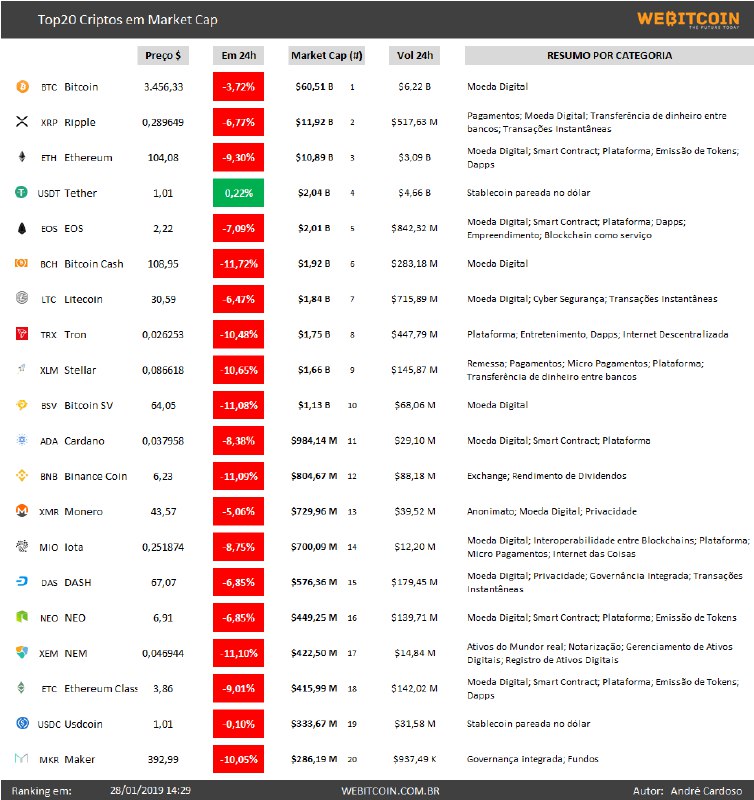Screen dimensions: 754x800
Task: Click the WEBITCOIN logo in header
Action: (688, 19)
